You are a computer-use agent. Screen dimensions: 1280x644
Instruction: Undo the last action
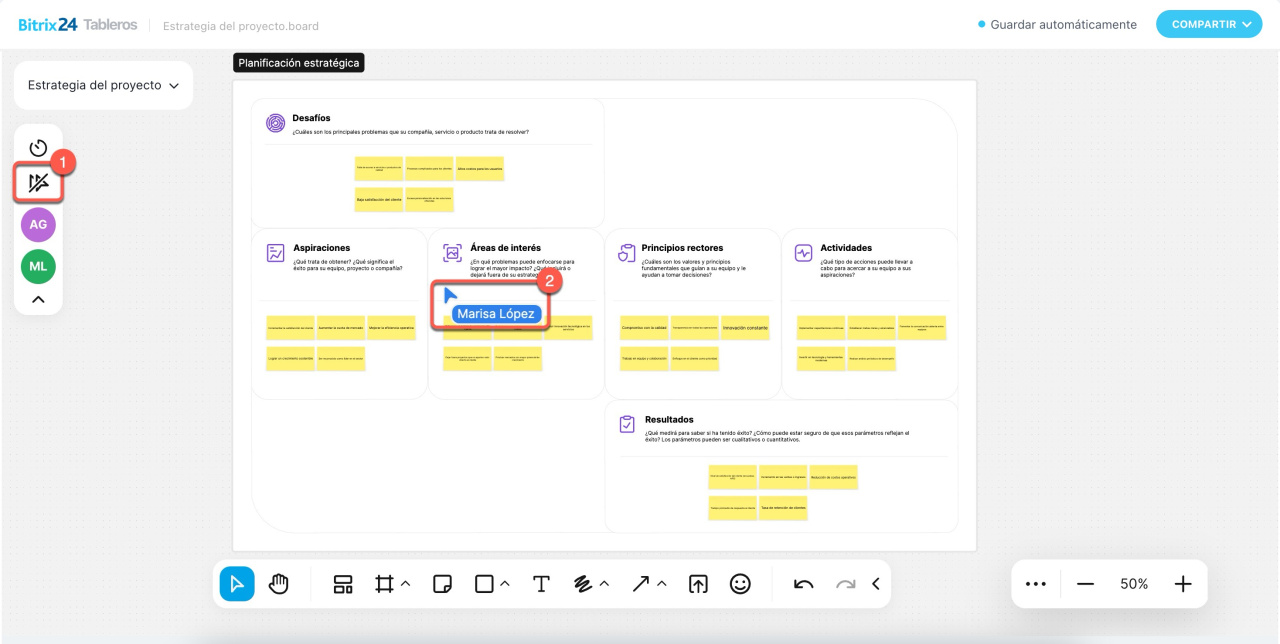tap(803, 584)
